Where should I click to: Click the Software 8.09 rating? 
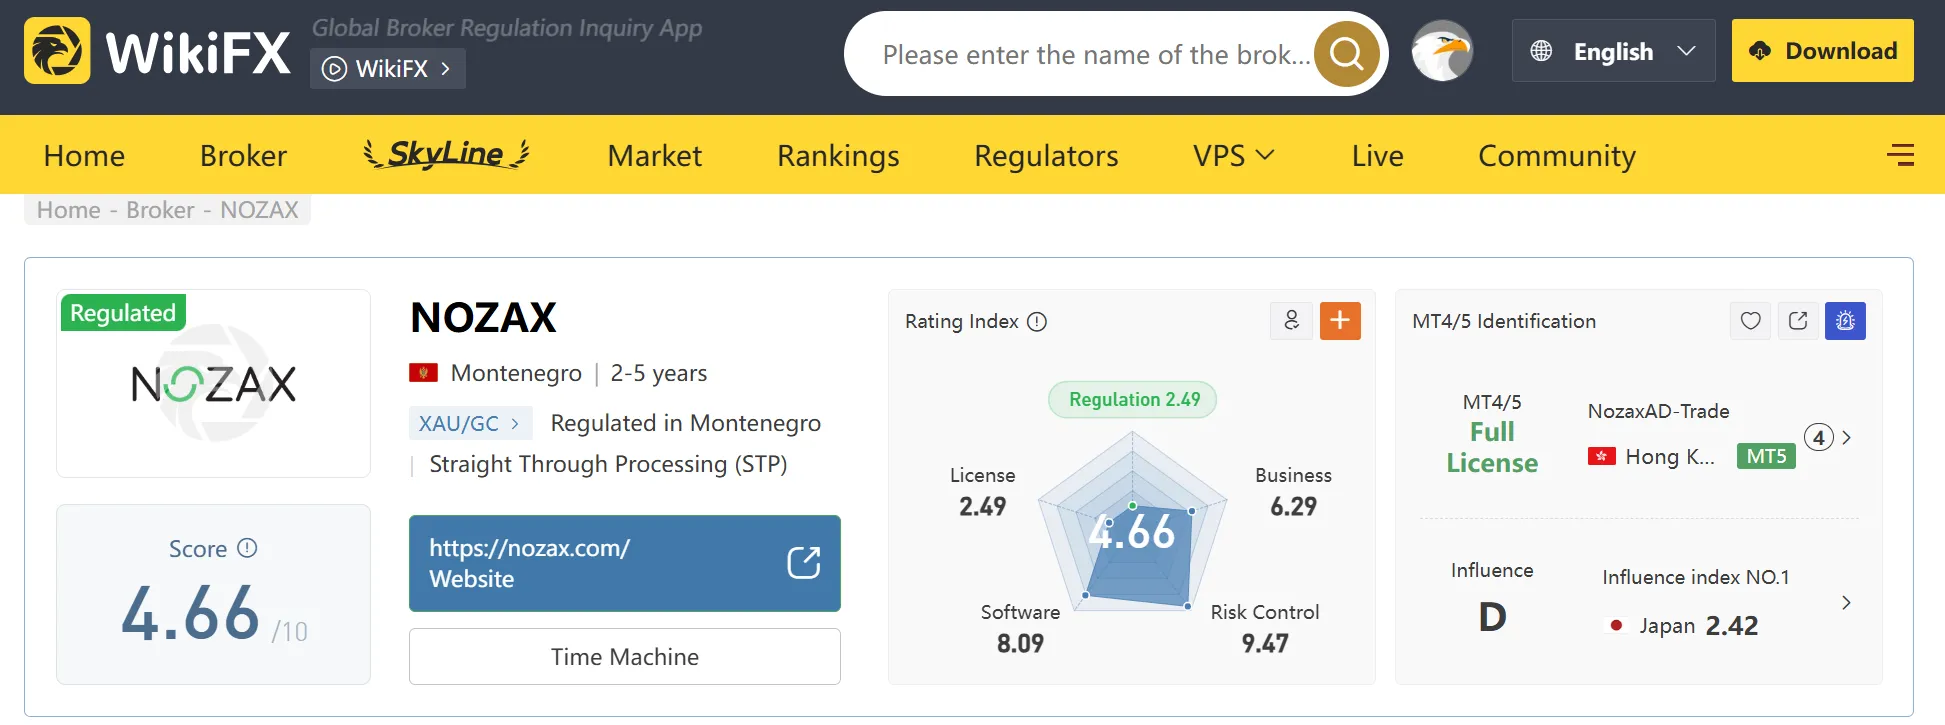point(1020,628)
